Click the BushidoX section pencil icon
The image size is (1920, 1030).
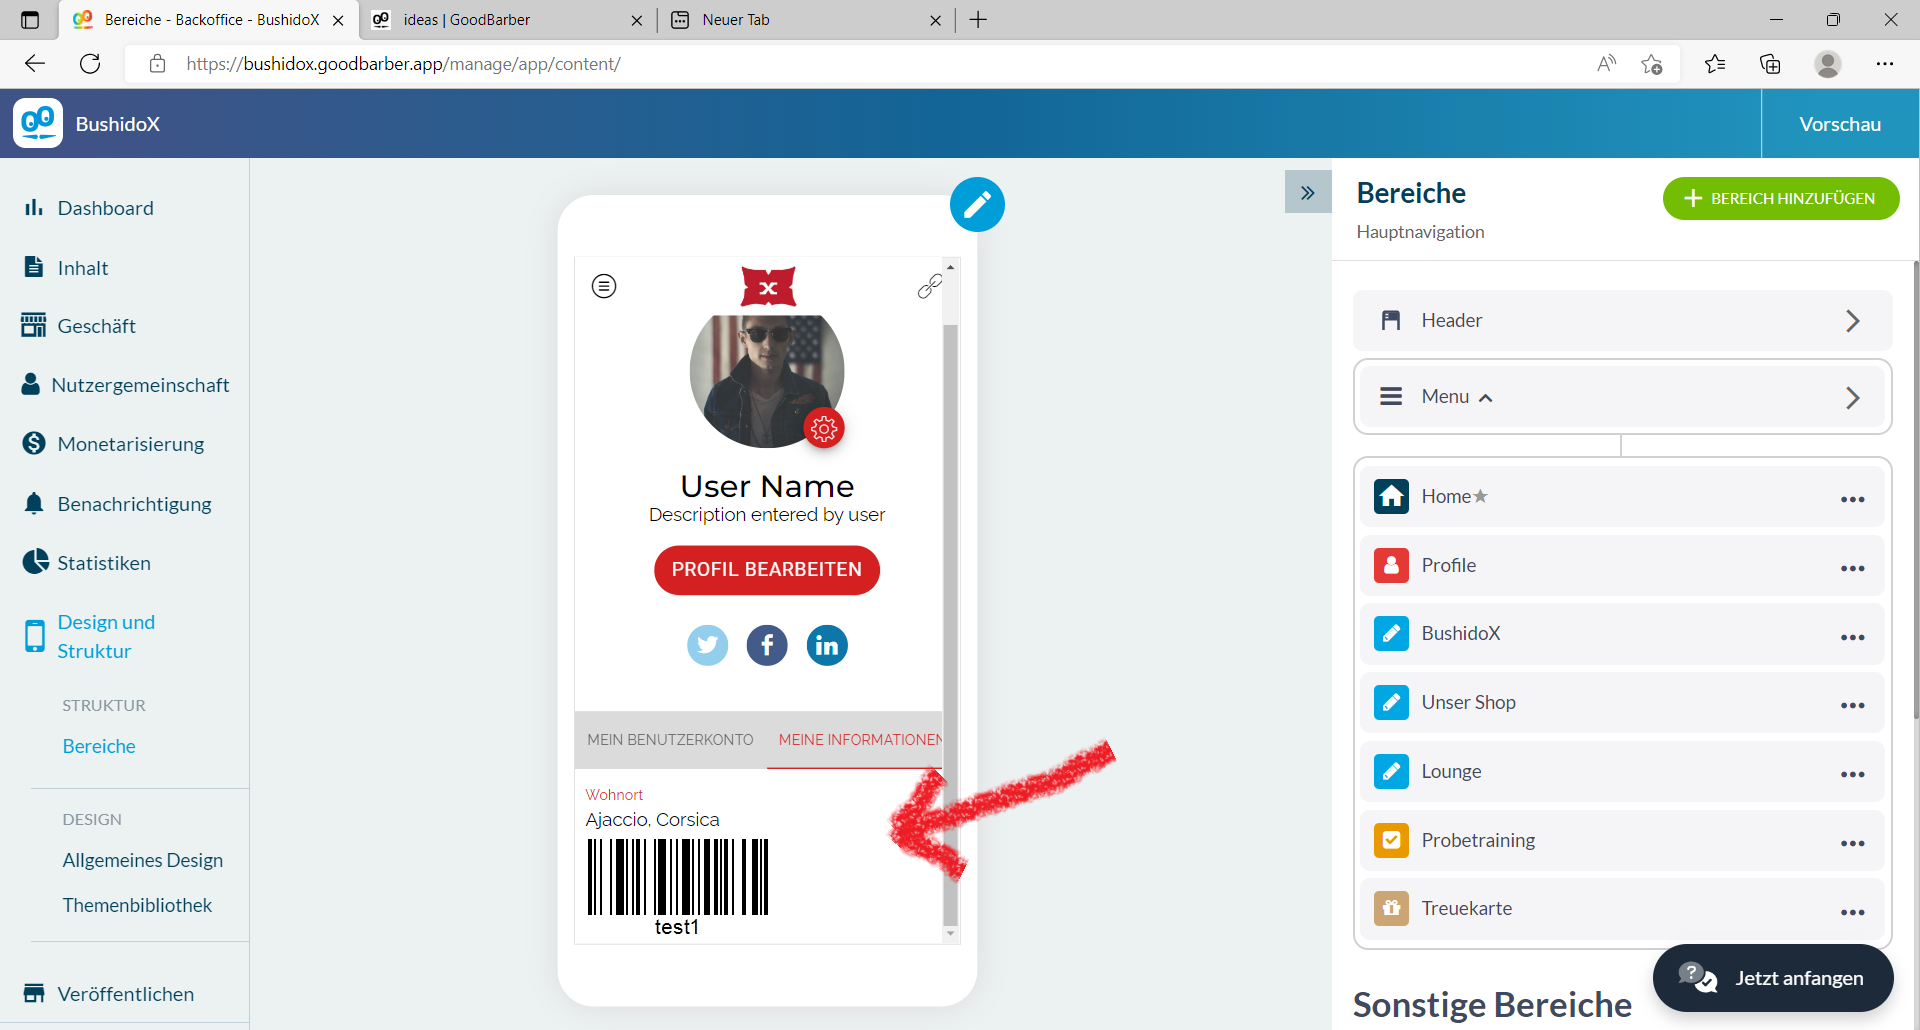pyautogui.click(x=1391, y=633)
